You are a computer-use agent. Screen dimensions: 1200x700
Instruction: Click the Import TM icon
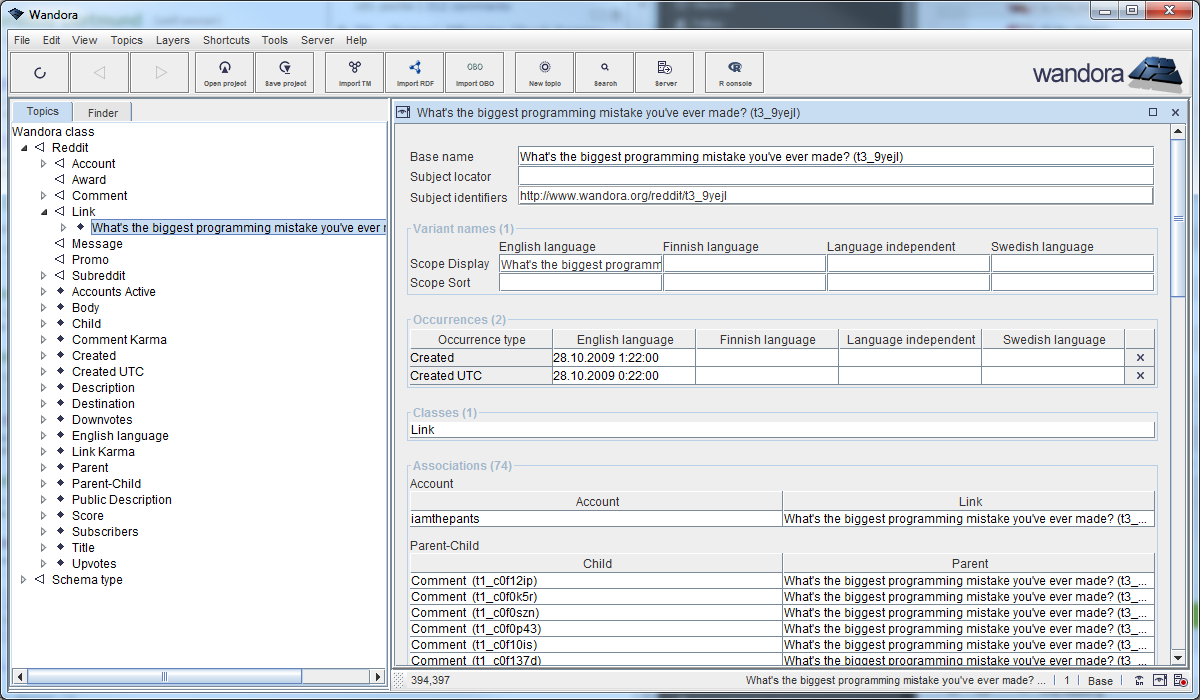click(x=355, y=73)
